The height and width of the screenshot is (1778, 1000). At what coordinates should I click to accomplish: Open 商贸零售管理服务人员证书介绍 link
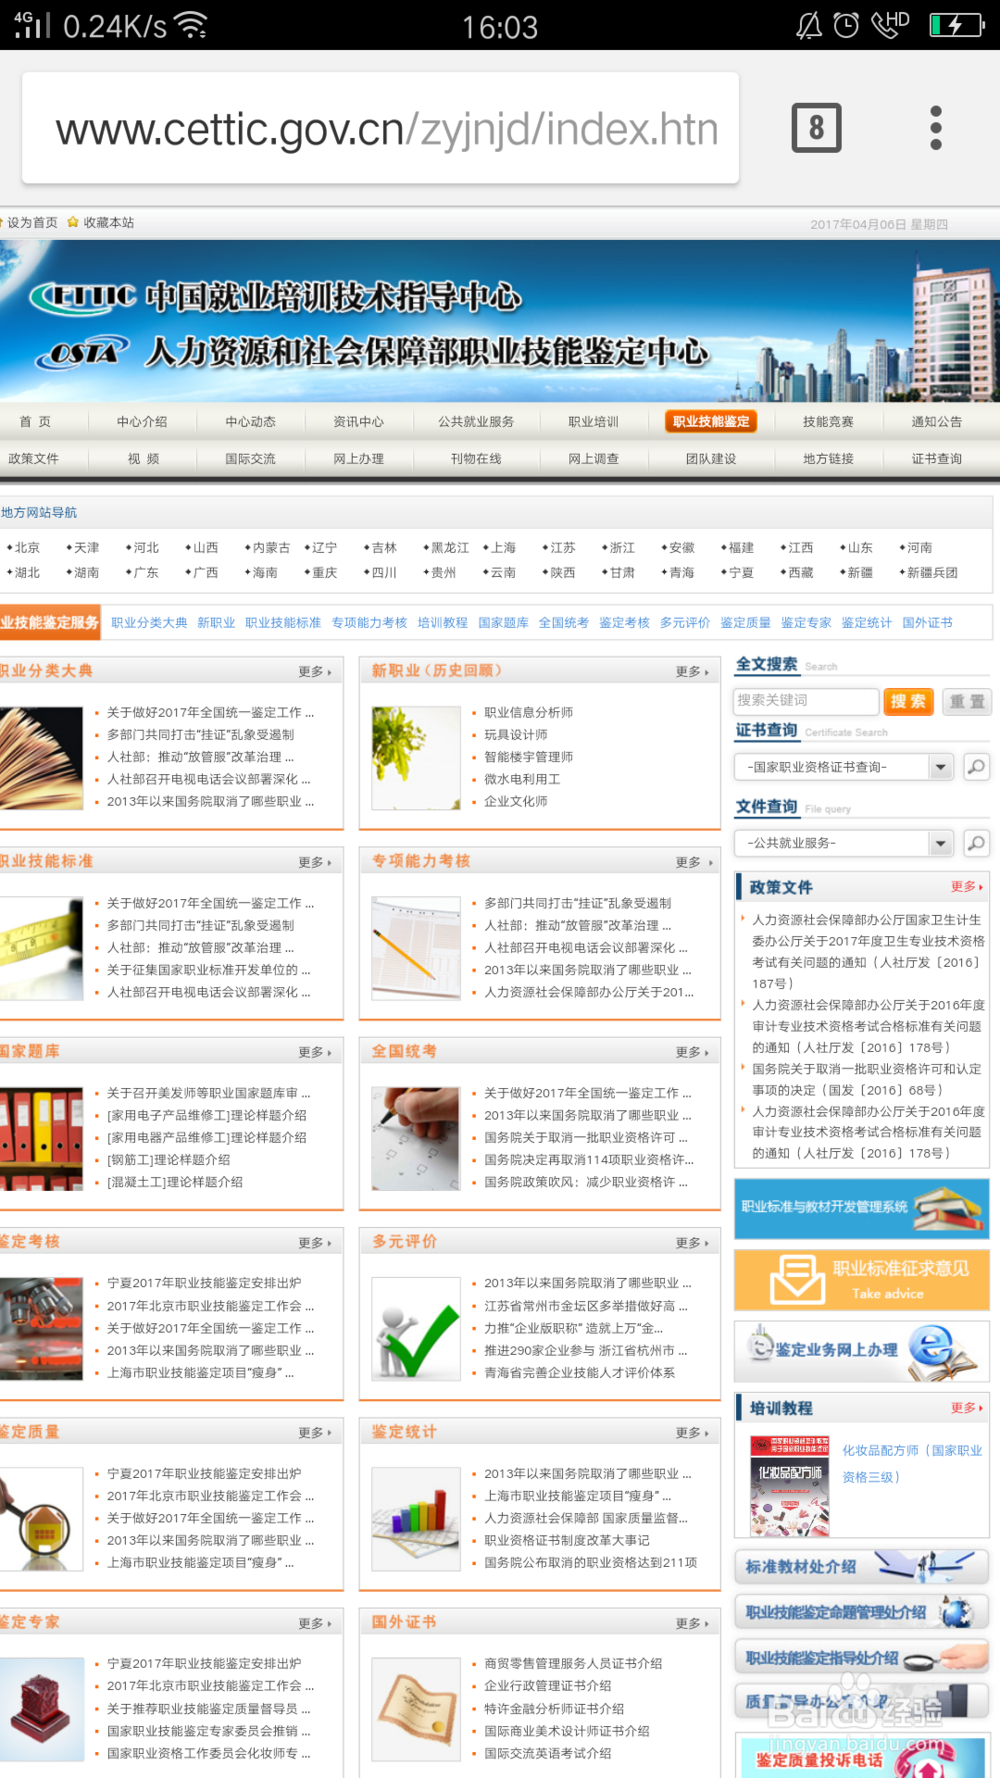coord(573,1663)
